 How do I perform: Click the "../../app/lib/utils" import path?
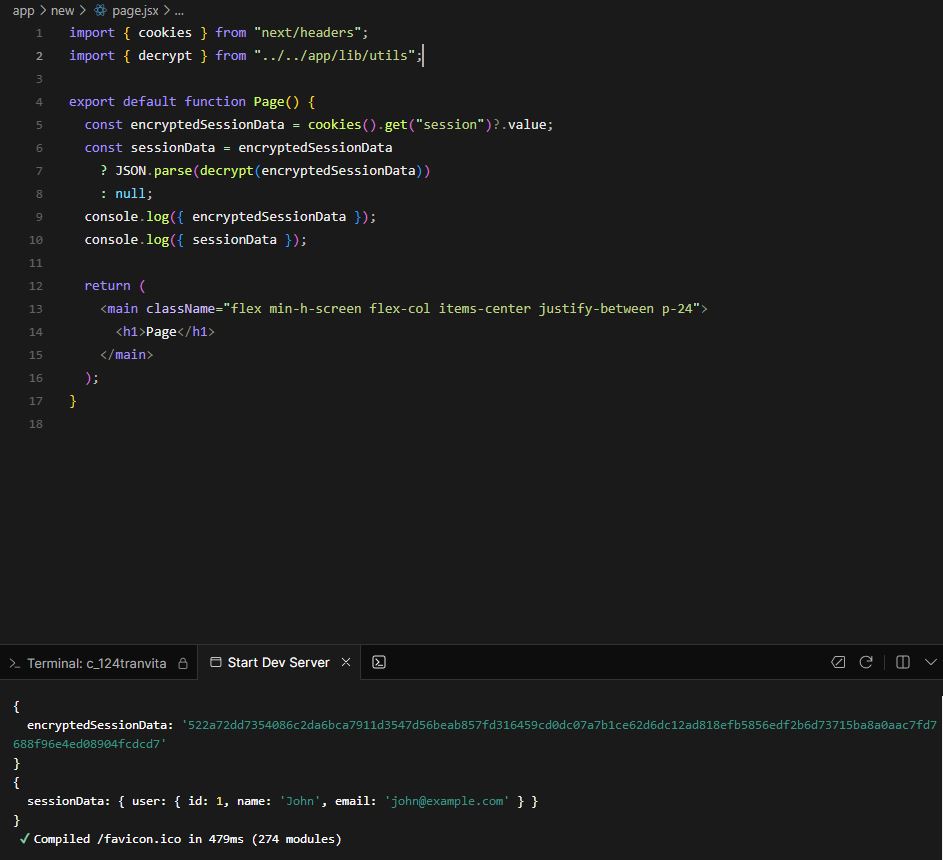point(334,56)
